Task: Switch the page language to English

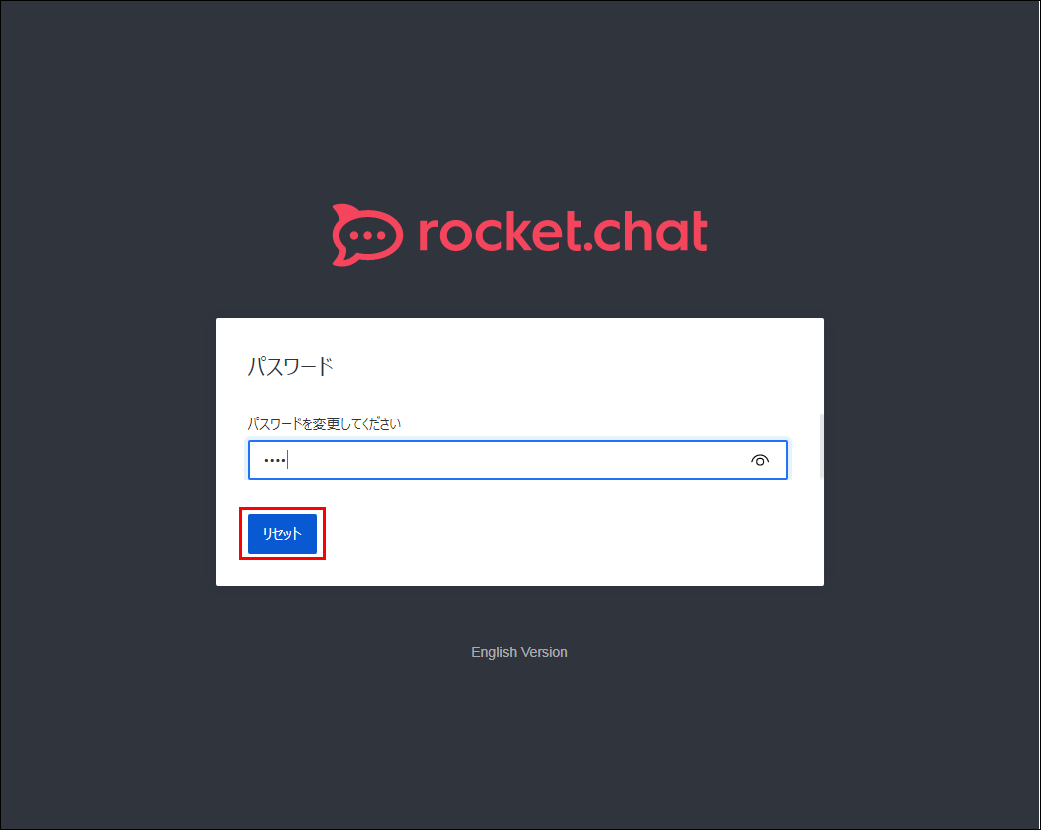Action: (519, 652)
